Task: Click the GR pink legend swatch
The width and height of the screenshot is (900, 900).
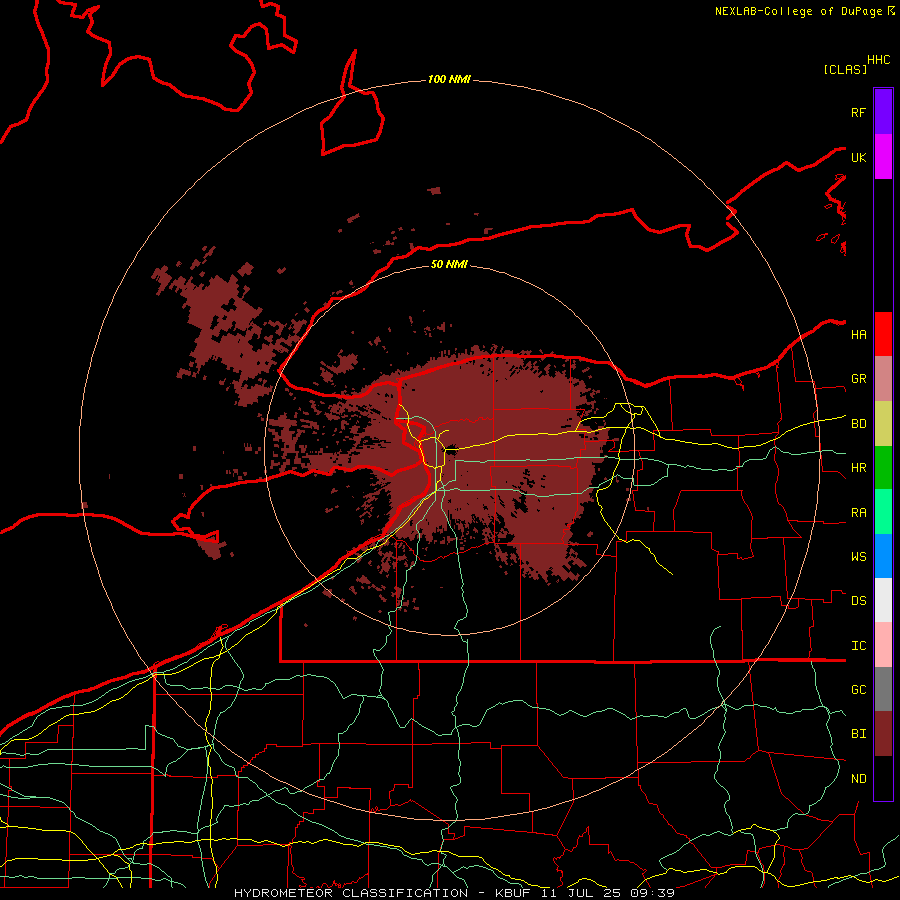Action: click(x=883, y=379)
